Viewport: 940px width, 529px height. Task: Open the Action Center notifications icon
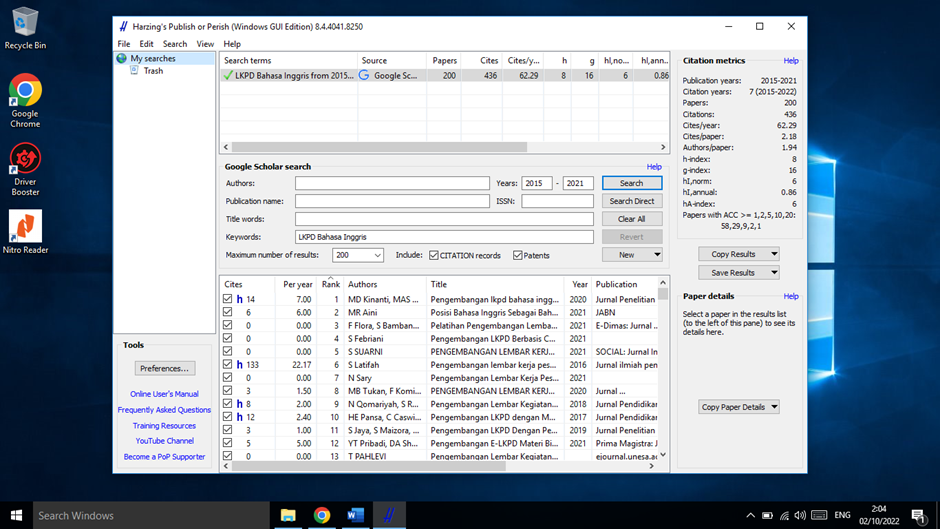click(x=918, y=515)
